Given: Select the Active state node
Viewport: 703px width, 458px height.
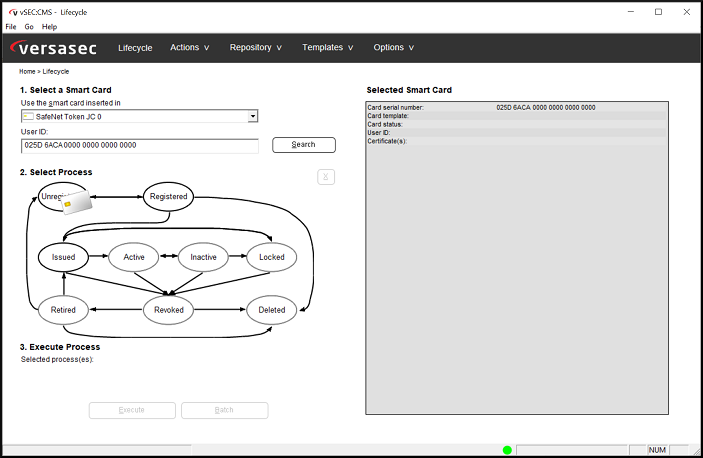Looking at the screenshot, I should (134, 257).
